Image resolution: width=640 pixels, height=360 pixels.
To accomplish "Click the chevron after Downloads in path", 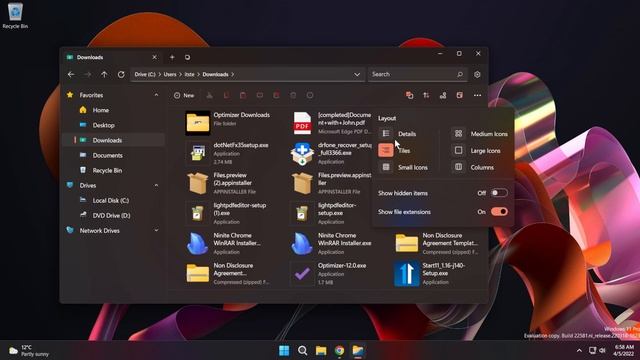I will [233, 74].
